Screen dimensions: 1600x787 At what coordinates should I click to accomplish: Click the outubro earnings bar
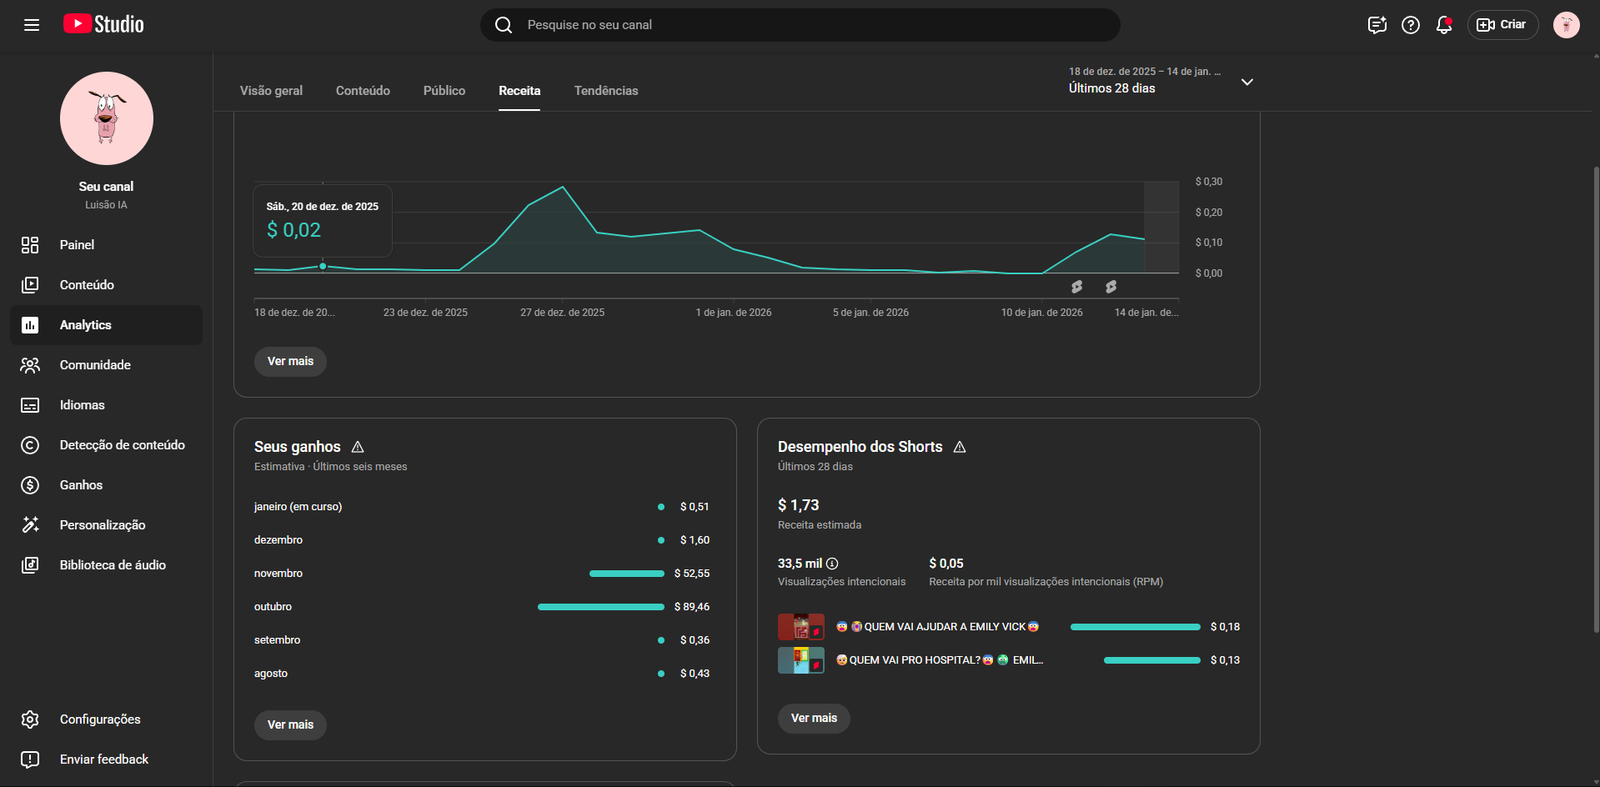click(x=600, y=607)
